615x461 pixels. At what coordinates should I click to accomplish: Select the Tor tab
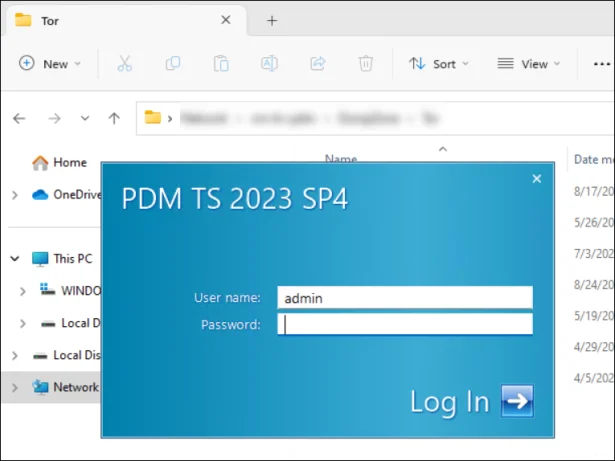click(120, 20)
